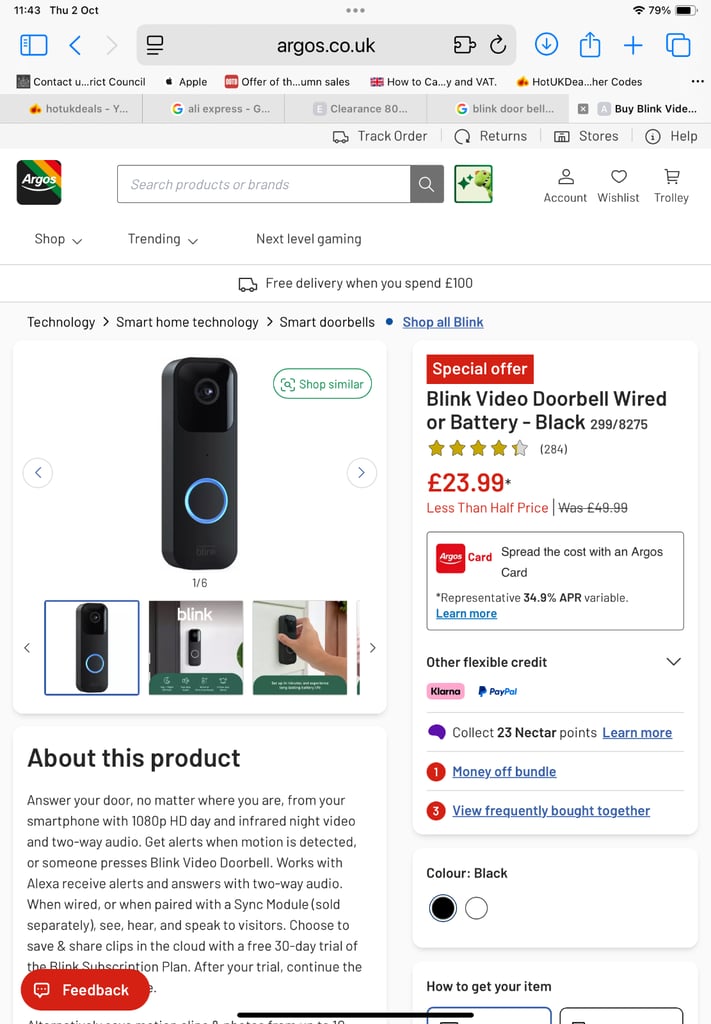Click the search magnifier button

tap(427, 184)
